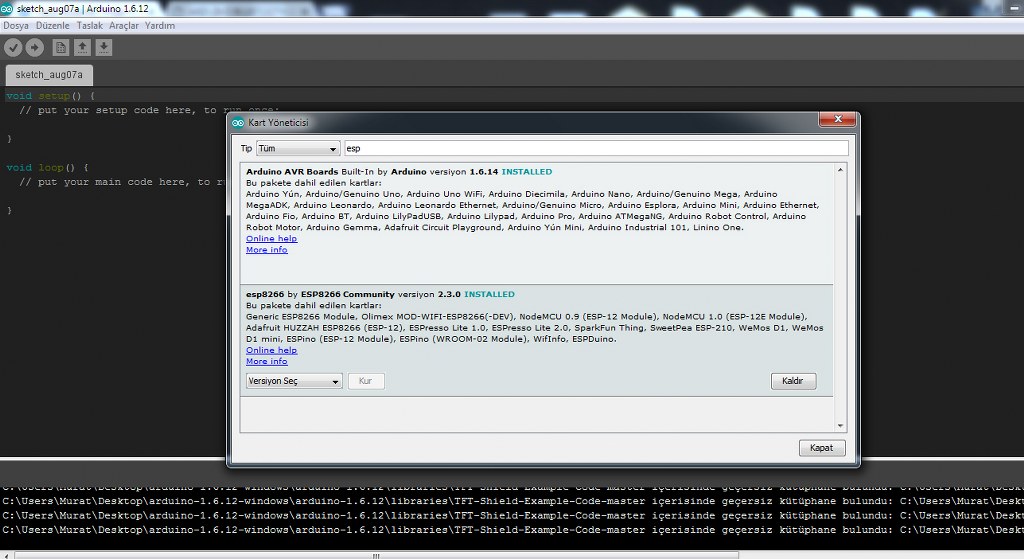Click the 'Generic ESP8266 Module' board list text
The height and width of the screenshot is (559, 1024).
(x=300, y=316)
